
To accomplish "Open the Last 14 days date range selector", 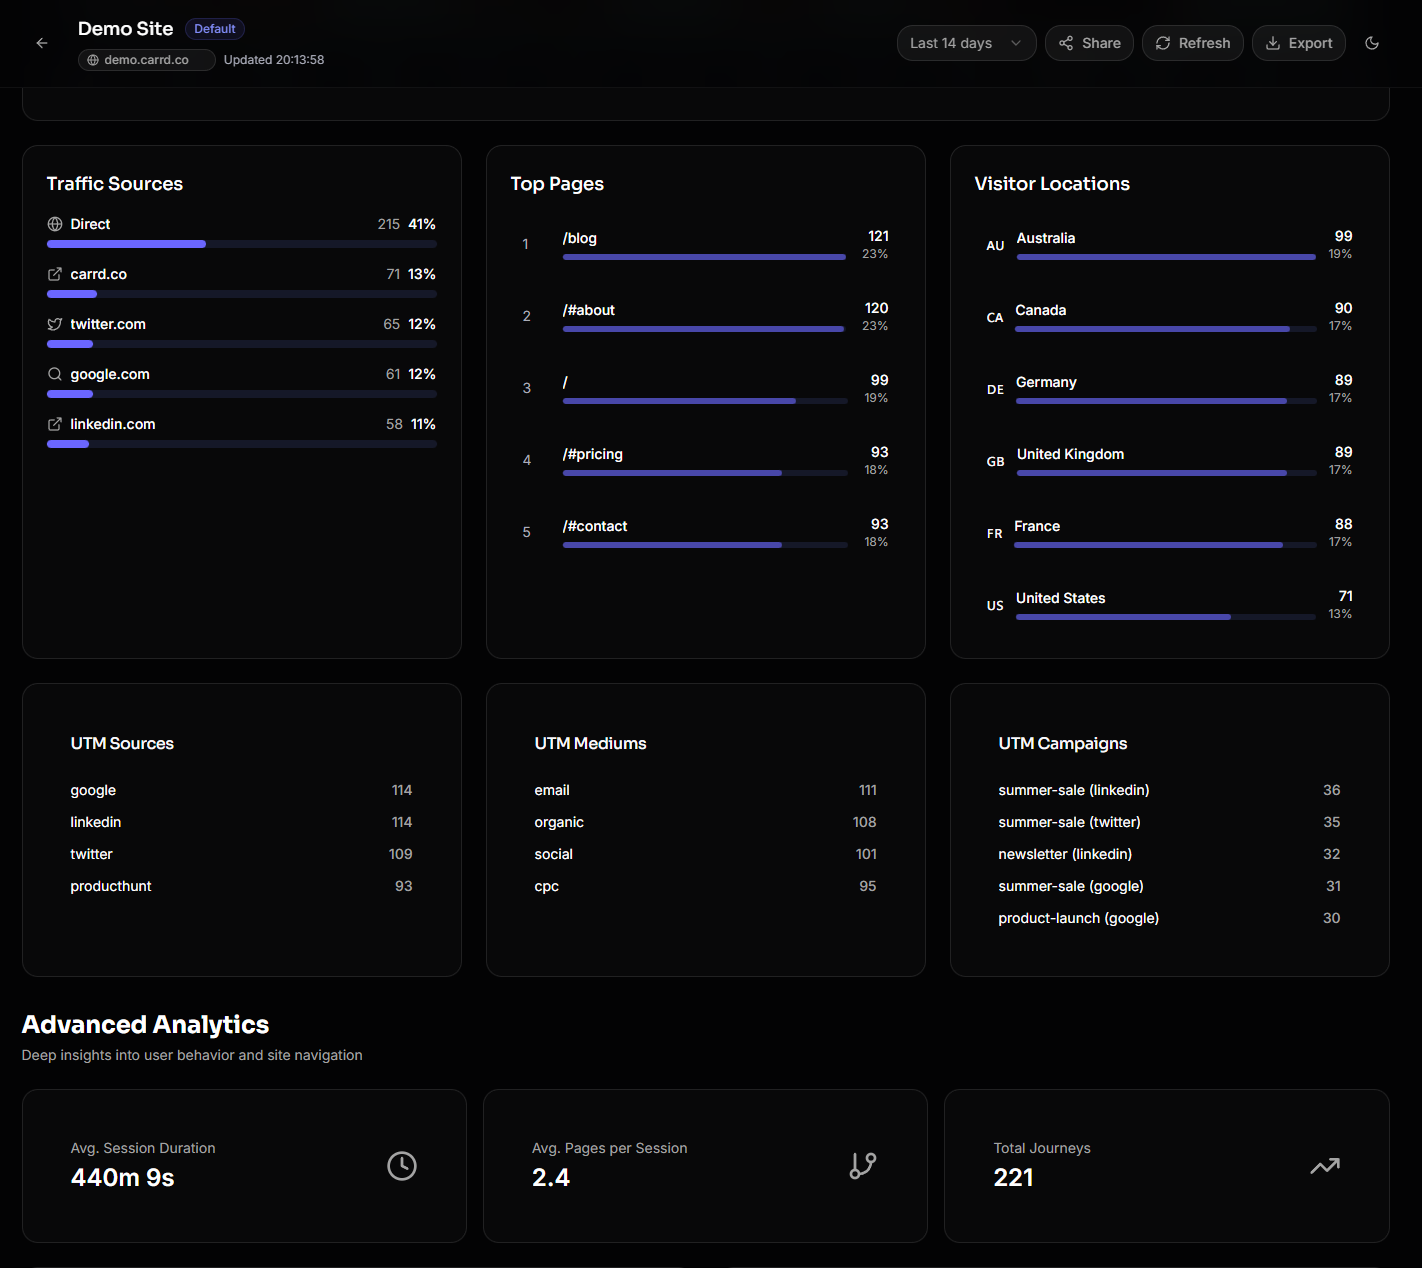I will 964,43.
